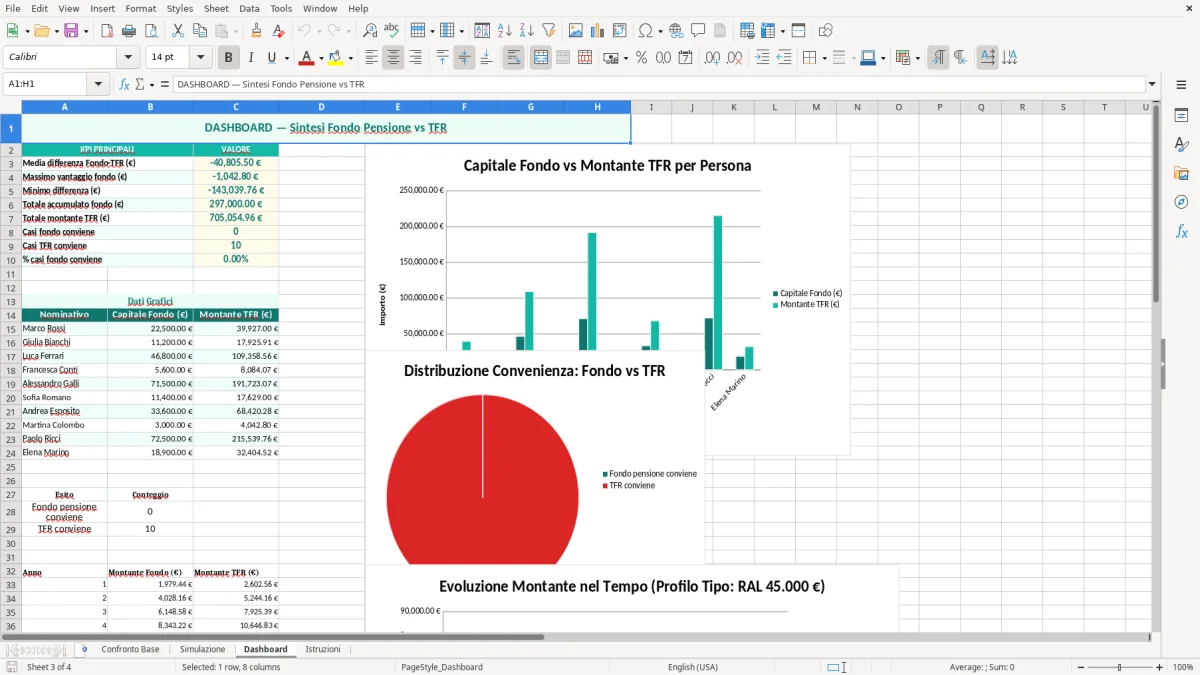Open sidebar Navigator compass icon

pyautogui.click(x=1181, y=202)
